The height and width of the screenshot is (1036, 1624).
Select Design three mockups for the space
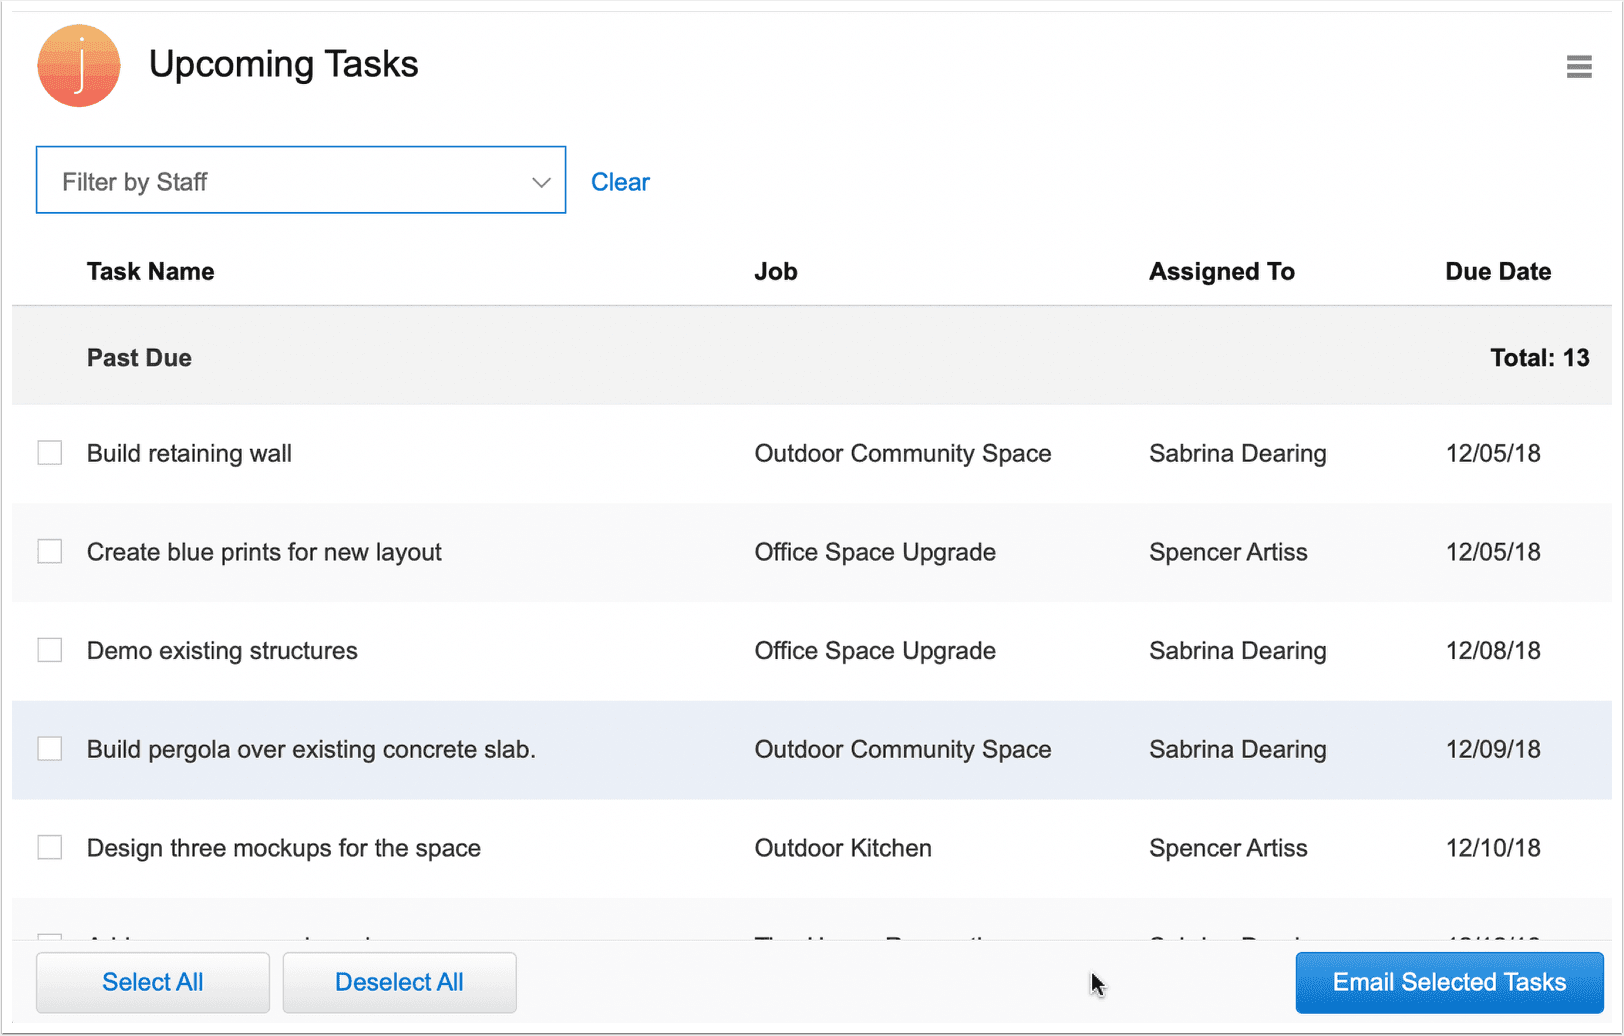pyautogui.click(x=49, y=847)
